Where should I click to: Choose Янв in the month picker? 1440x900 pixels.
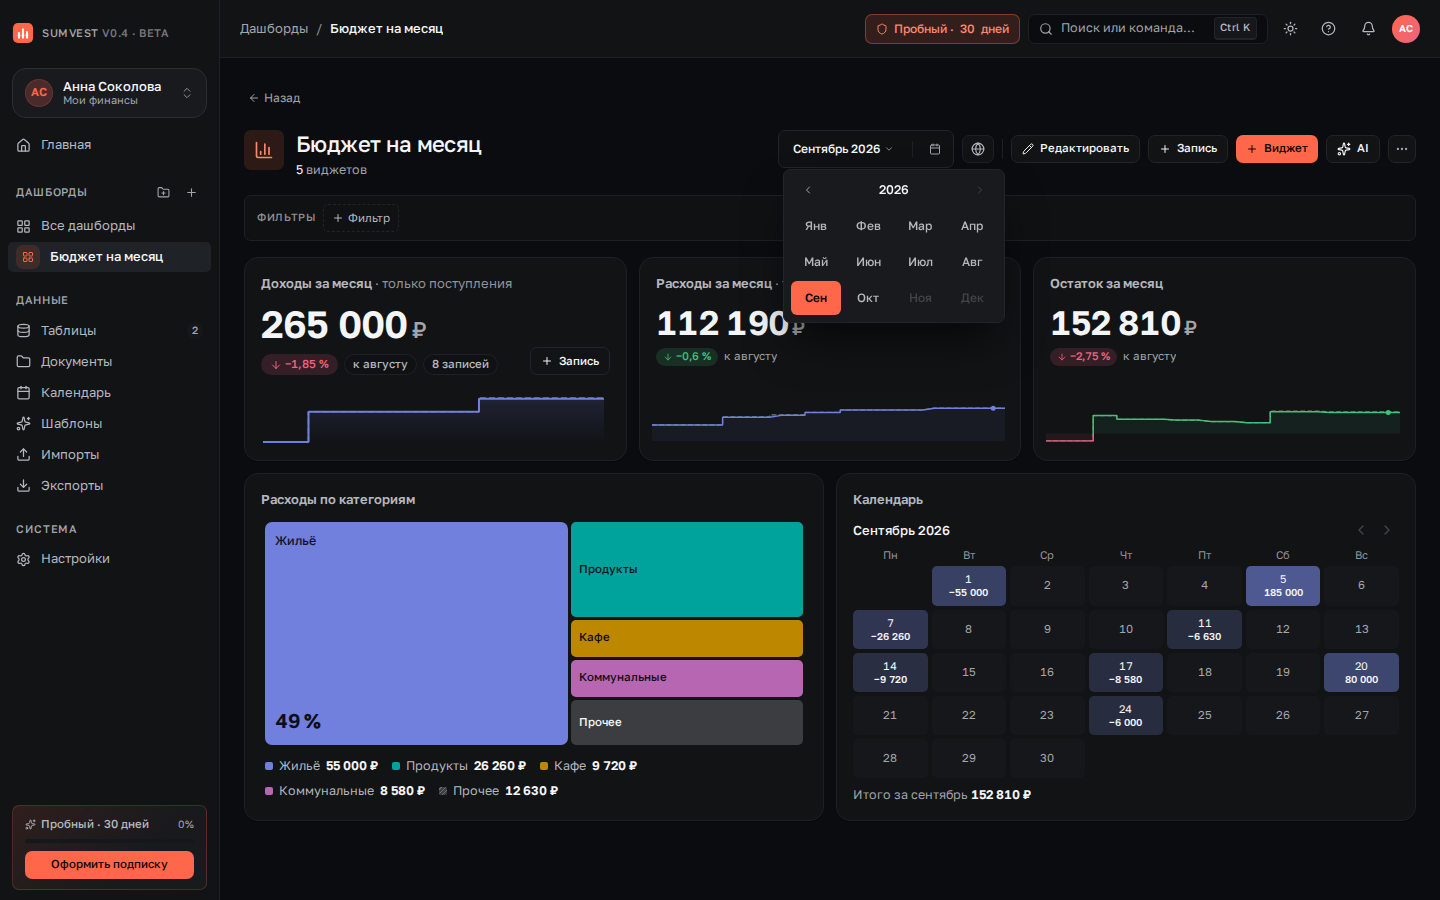pos(816,226)
